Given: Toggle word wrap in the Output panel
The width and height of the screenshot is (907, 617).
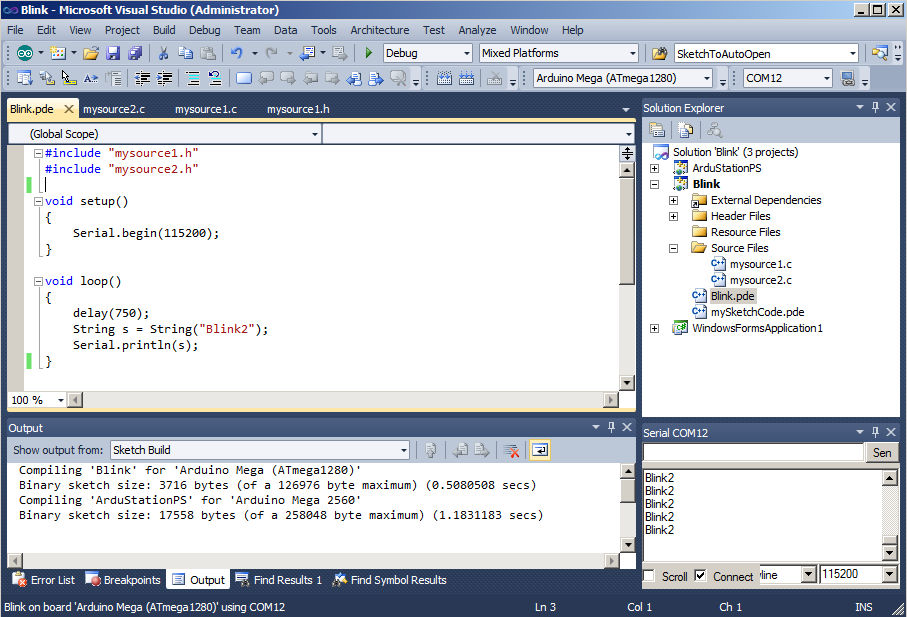Looking at the screenshot, I should [x=540, y=450].
